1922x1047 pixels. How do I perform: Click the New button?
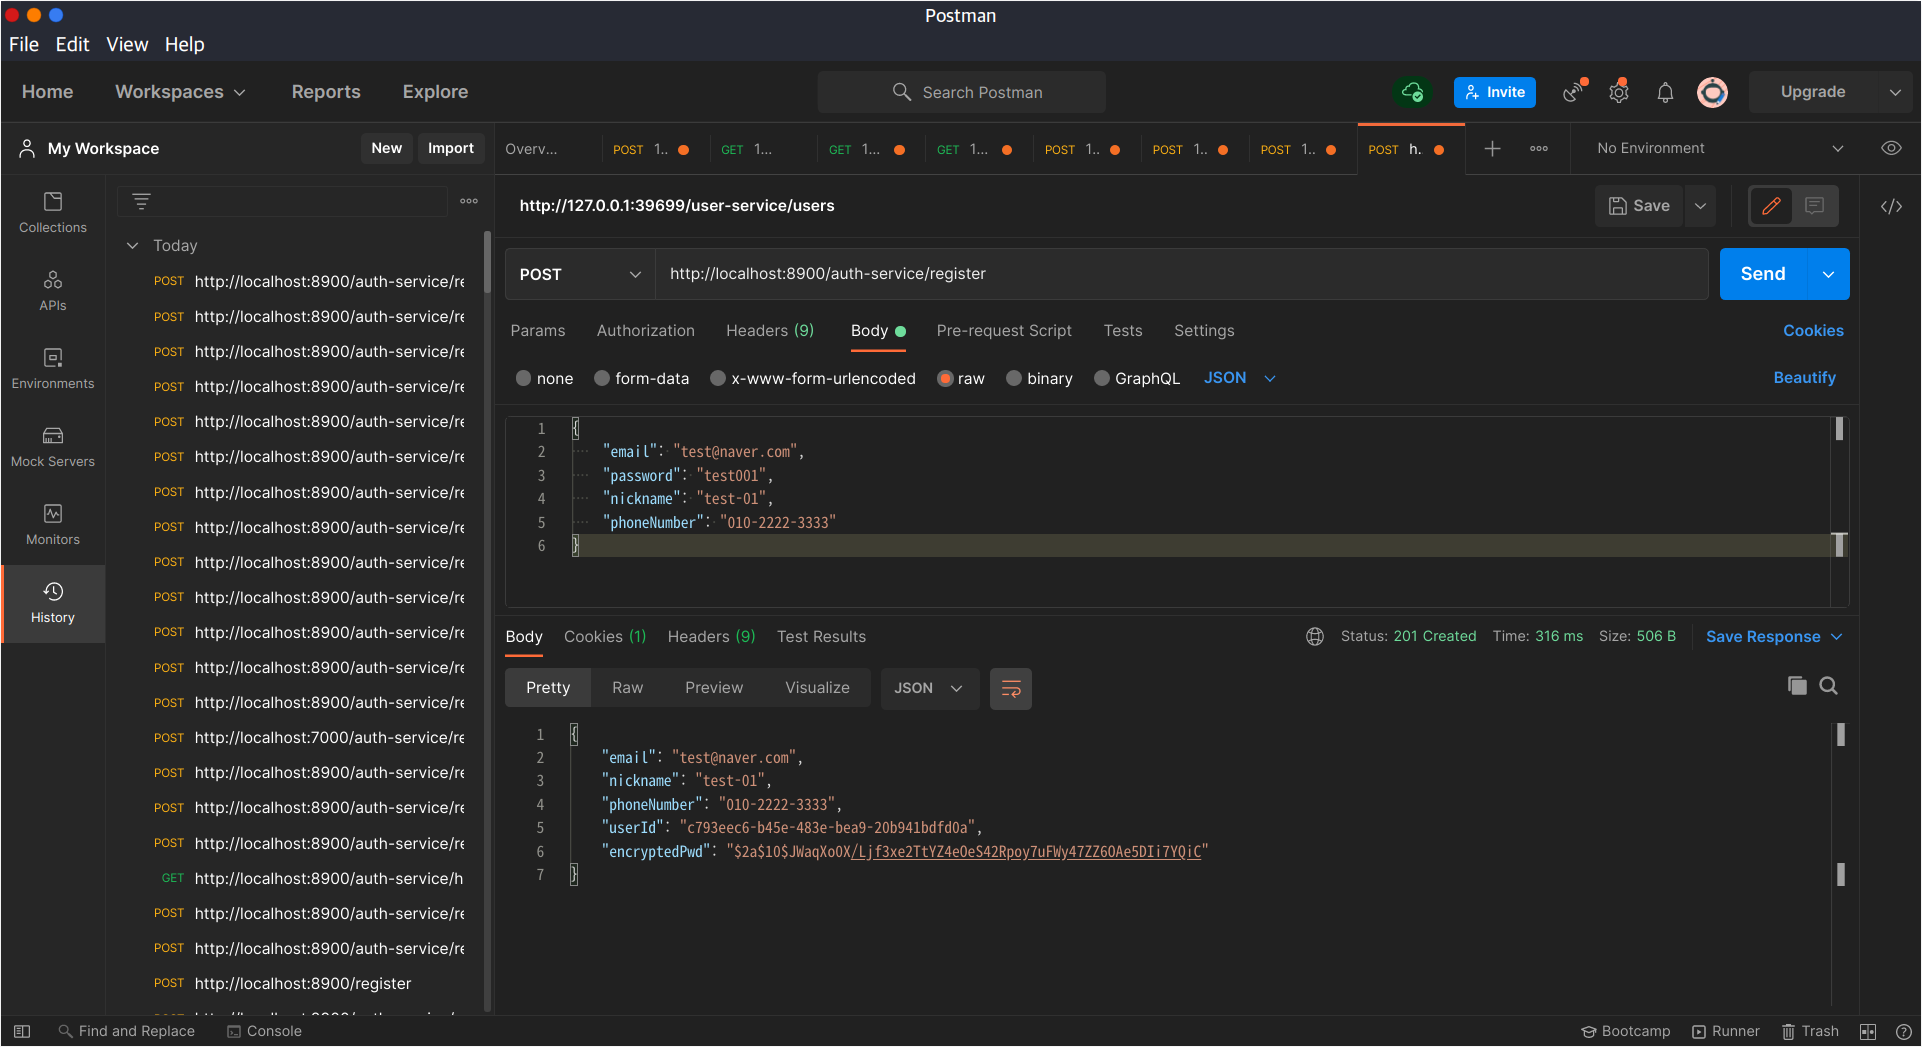point(386,148)
